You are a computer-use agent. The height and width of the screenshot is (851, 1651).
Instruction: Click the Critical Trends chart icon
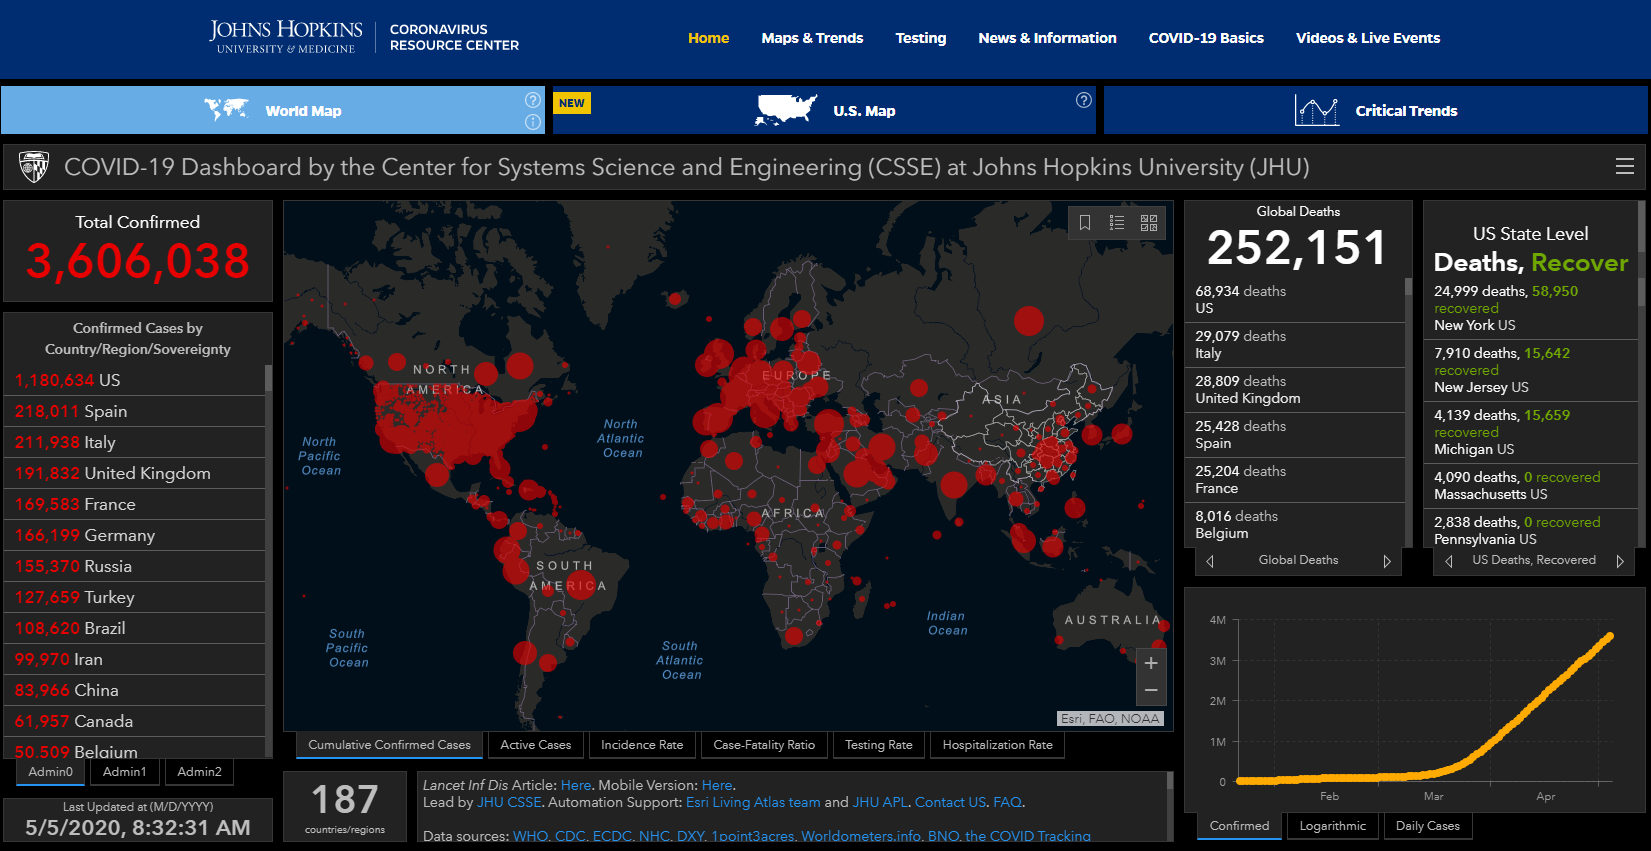tap(1316, 111)
